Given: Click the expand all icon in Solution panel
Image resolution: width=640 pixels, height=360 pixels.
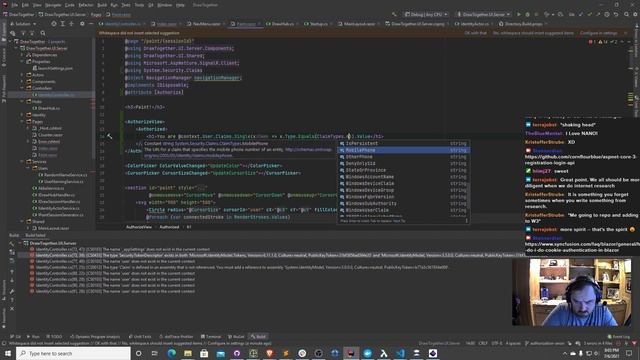Looking at the screenshot, I should [x=62, y=24].
